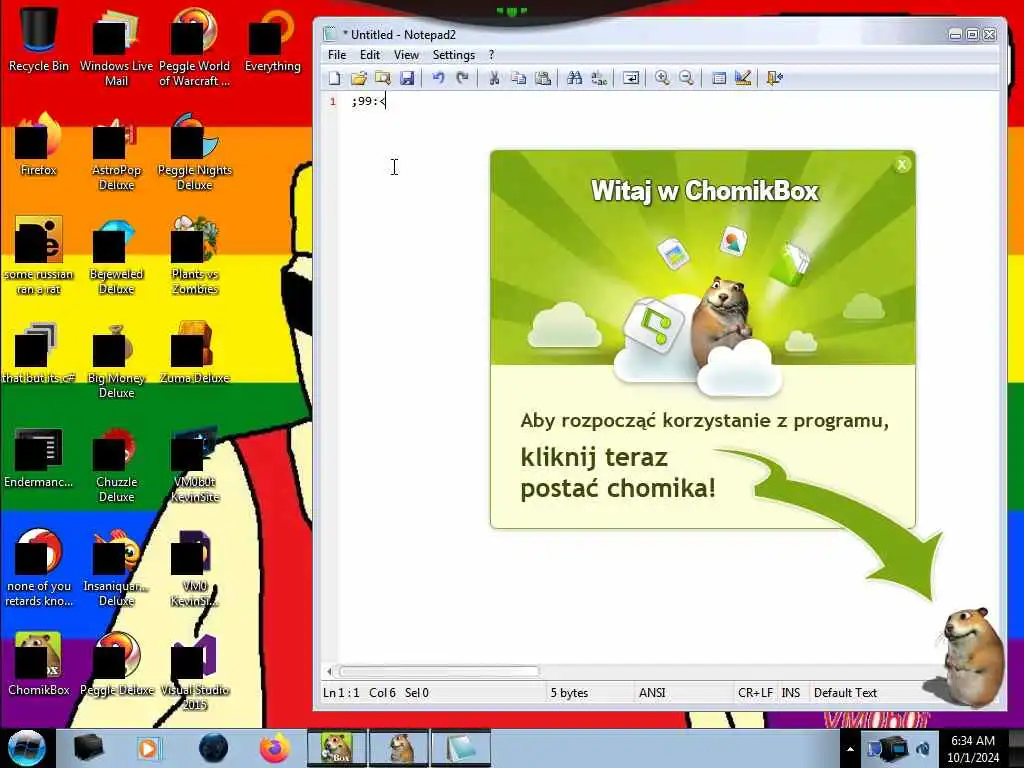Save the document with the floppy icon
The height and width of the screenshot is (768, 1024).
click(407, 78)
